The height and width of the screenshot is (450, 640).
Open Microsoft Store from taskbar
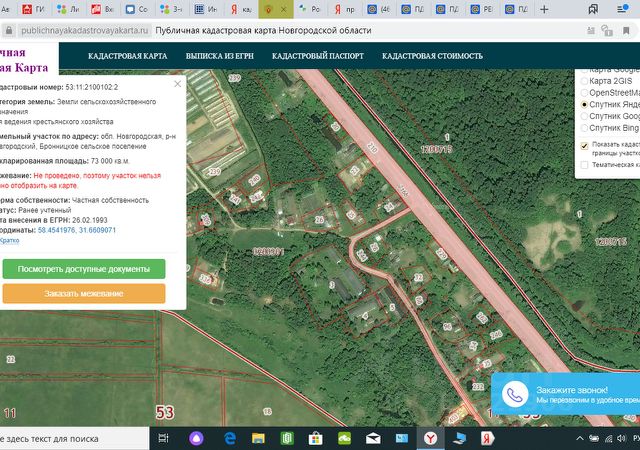point(316,439)
